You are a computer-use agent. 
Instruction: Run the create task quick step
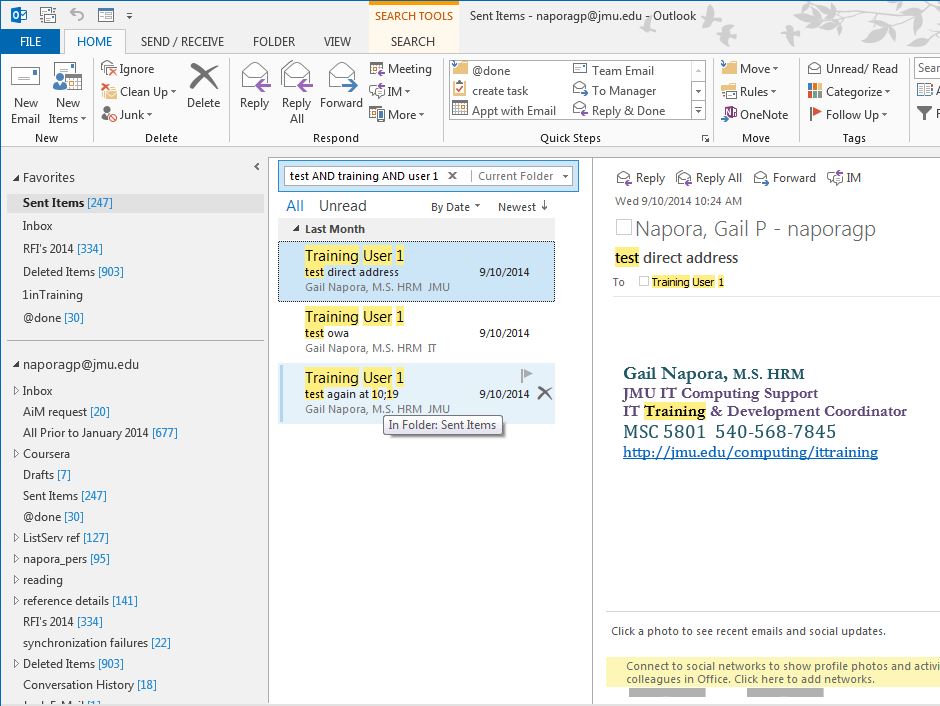(491, 90)
